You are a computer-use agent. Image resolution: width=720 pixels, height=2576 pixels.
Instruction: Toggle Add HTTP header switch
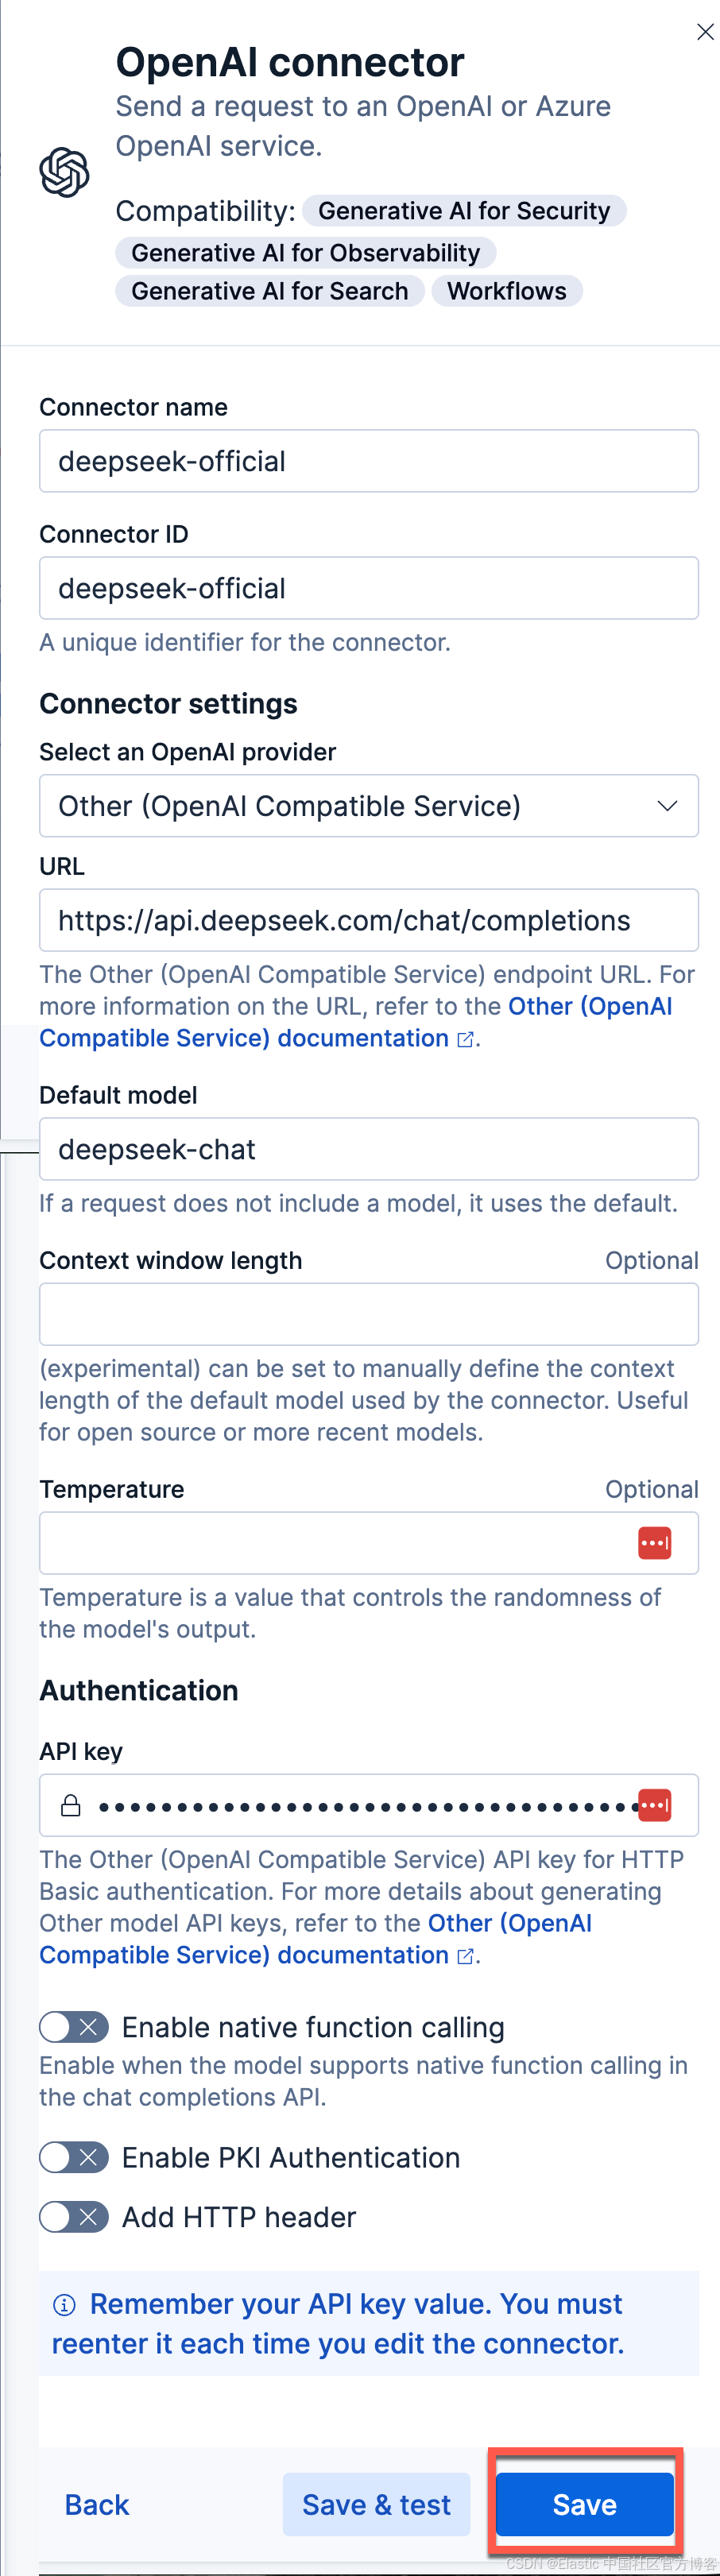click(74, 2217)
